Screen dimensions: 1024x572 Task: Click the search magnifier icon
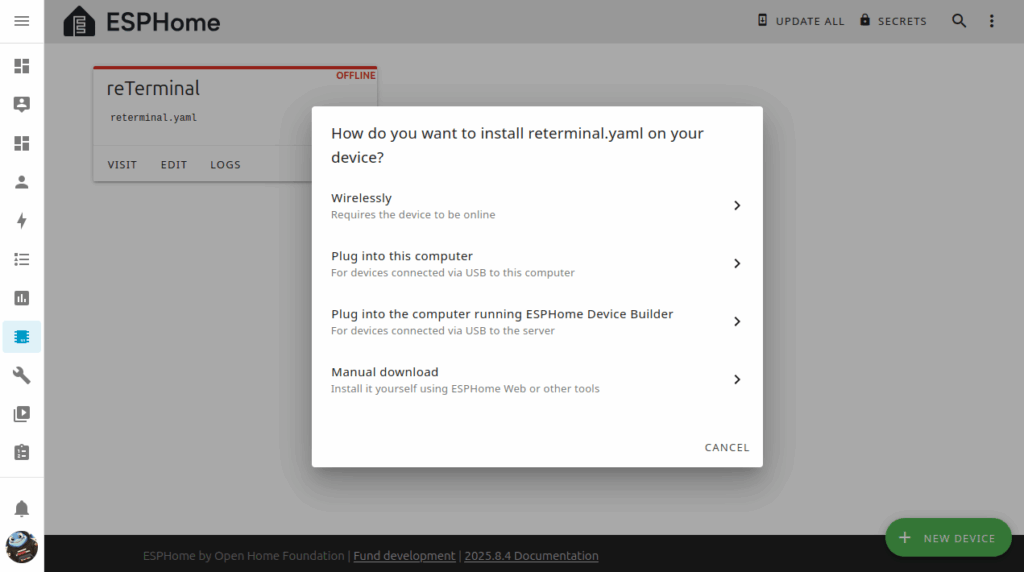(x=959, y=21)
